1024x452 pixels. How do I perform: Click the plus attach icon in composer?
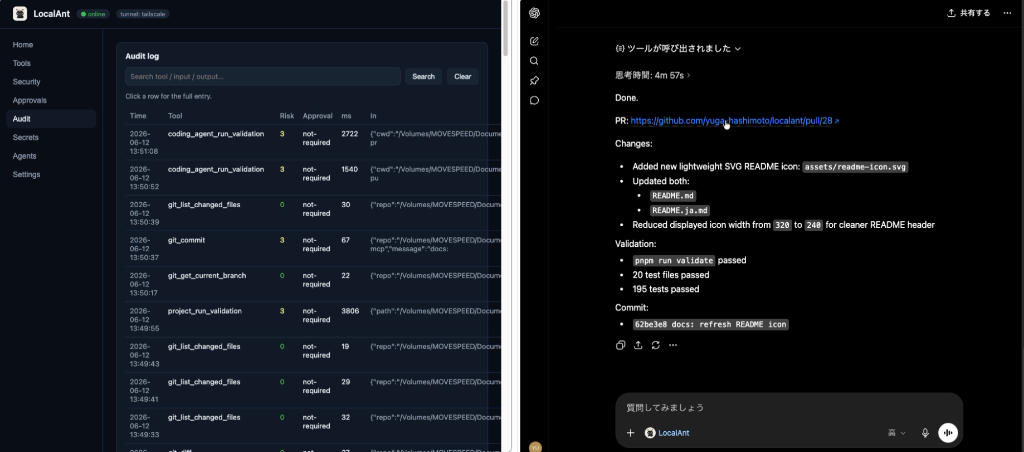click(630, 432)
